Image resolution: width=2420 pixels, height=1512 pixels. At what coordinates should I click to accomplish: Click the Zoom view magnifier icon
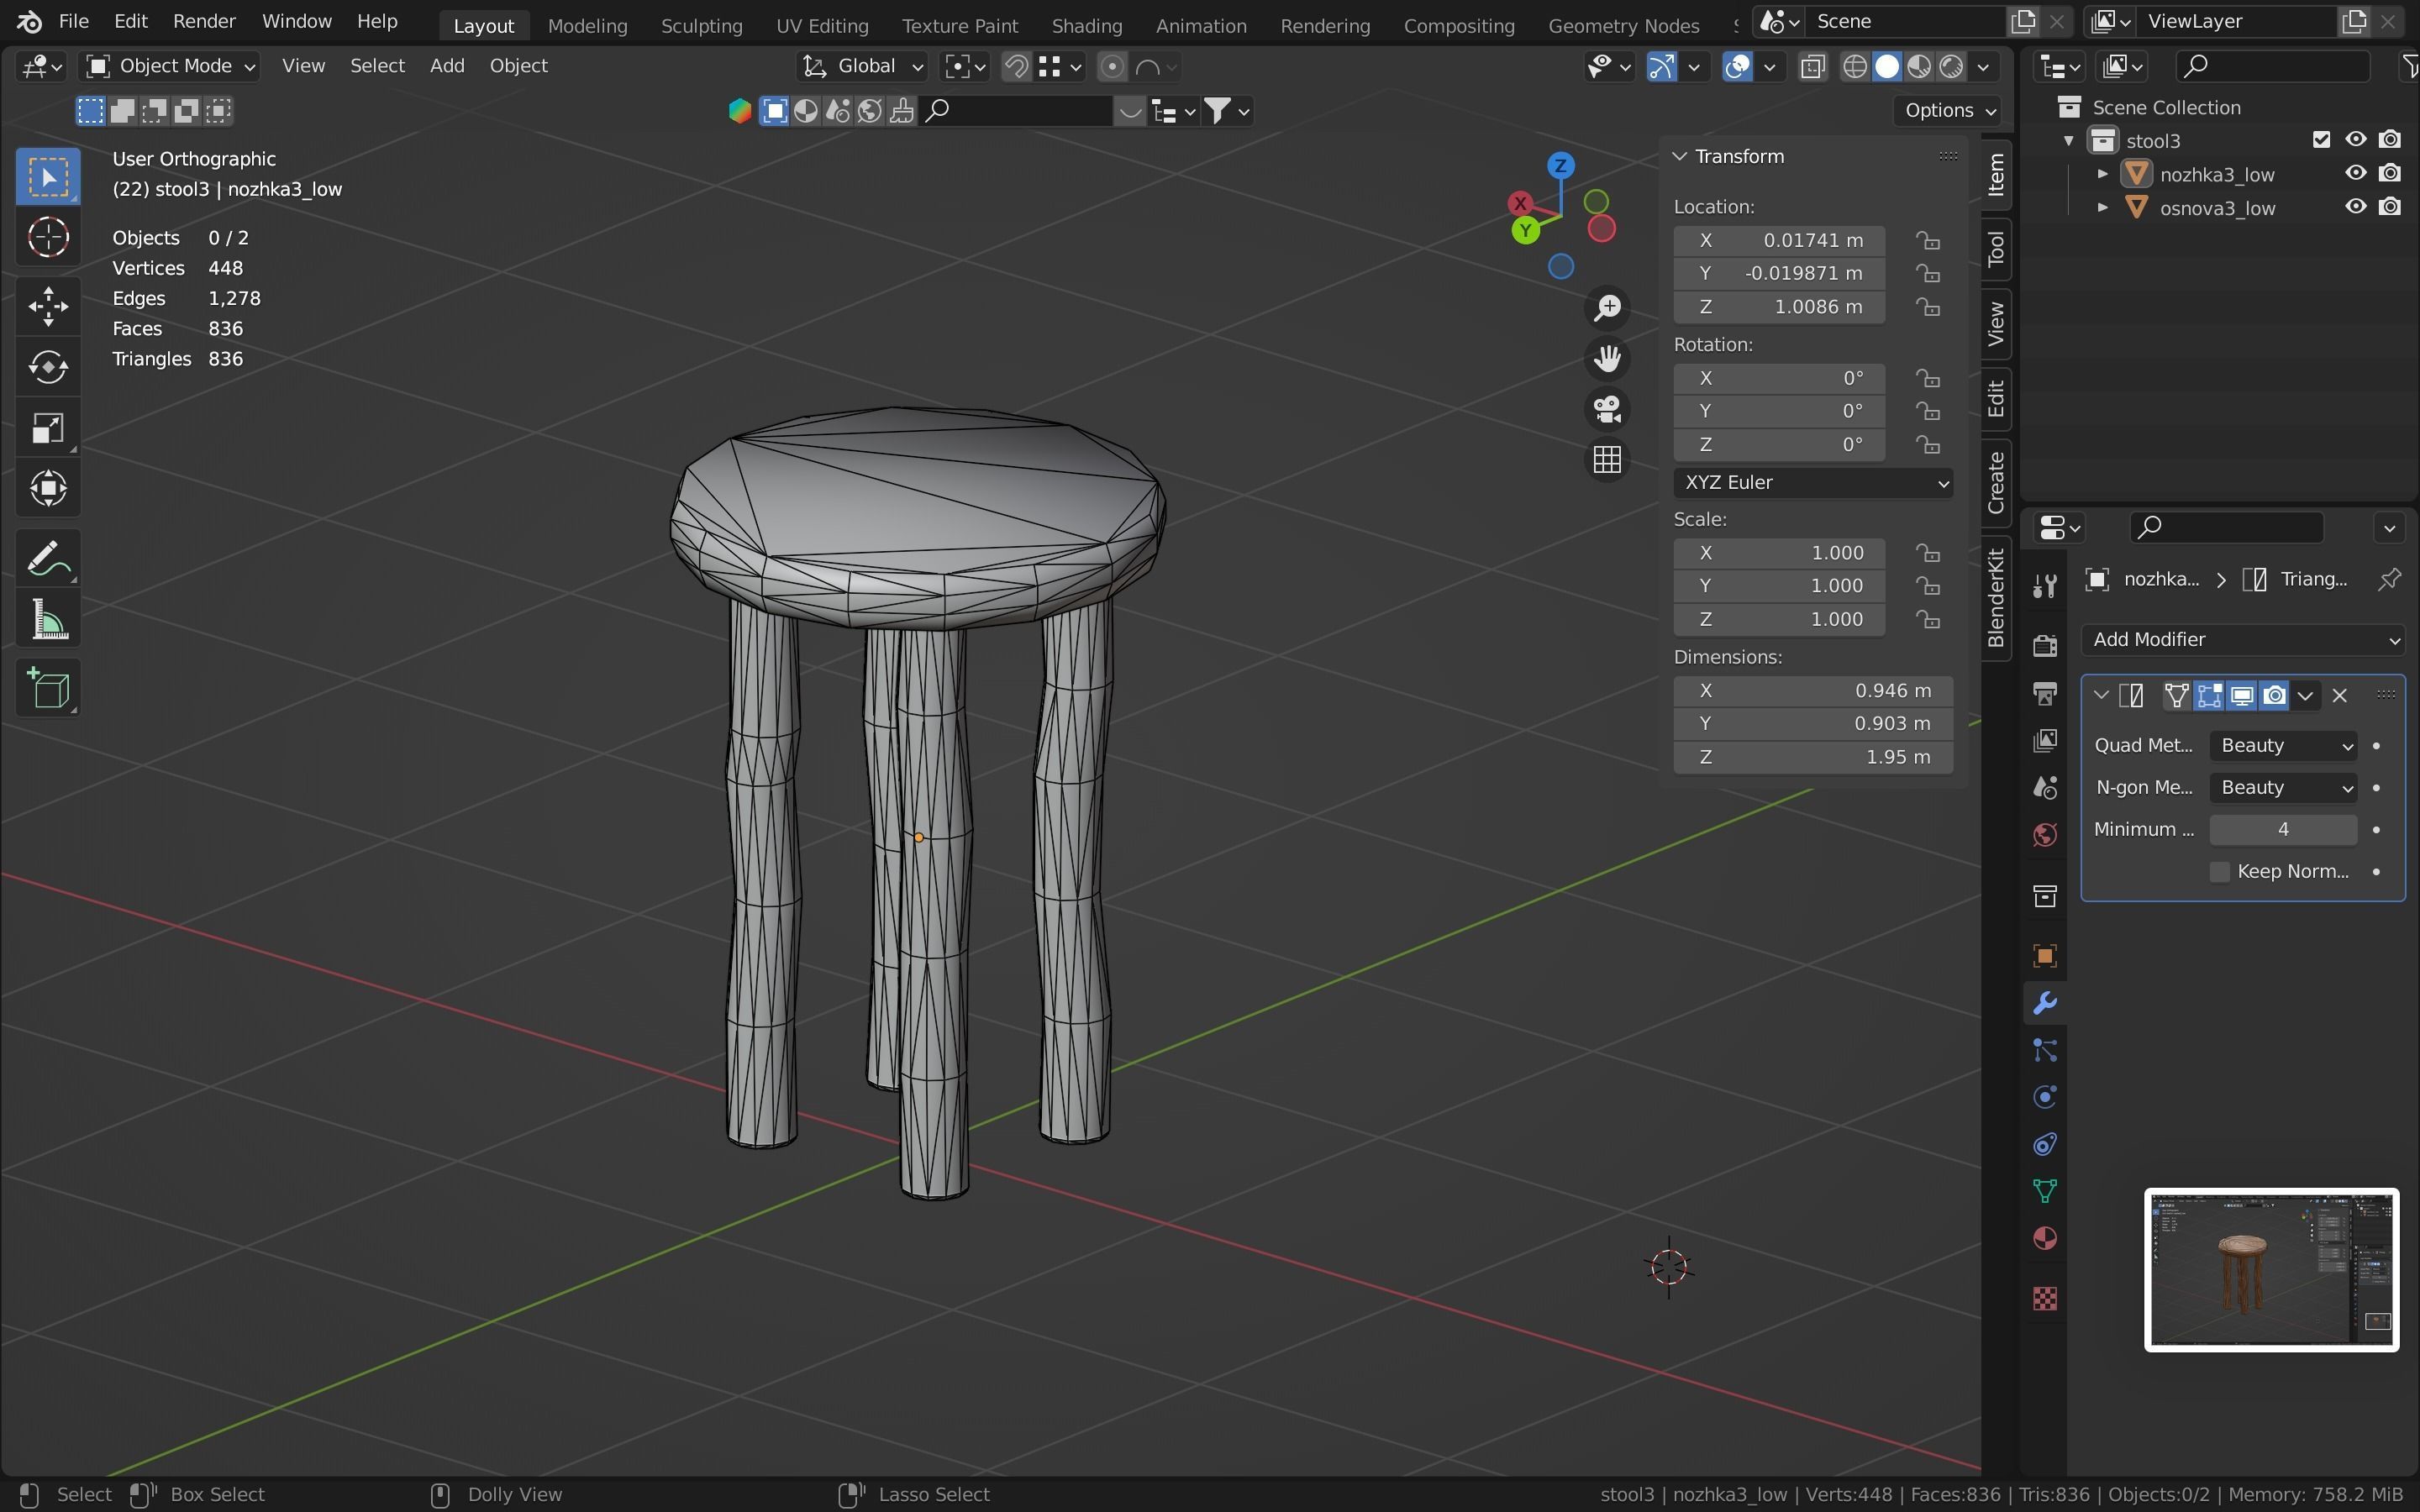point(1607,308)
